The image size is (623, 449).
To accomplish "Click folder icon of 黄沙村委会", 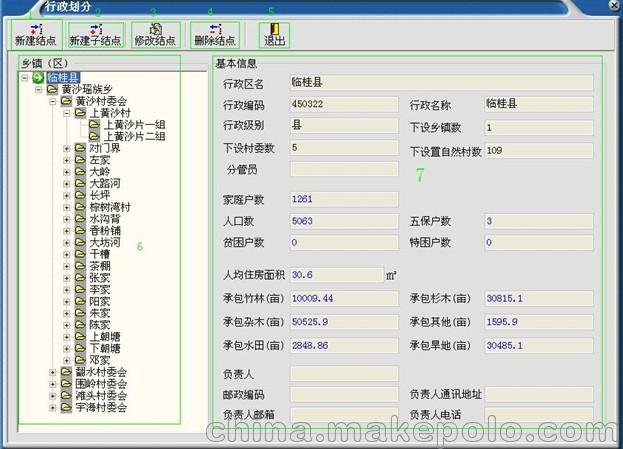I will point(66,101).
